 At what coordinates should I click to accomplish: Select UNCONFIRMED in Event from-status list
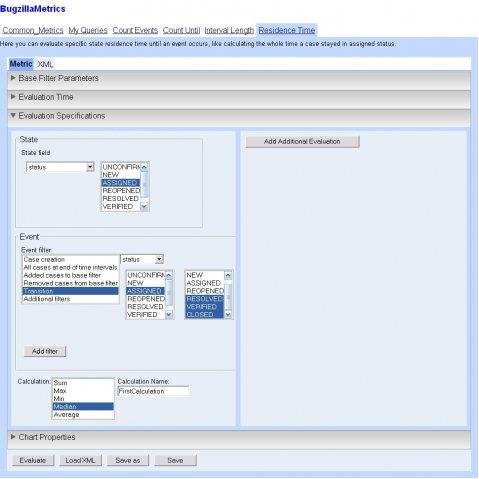(146, 275)
